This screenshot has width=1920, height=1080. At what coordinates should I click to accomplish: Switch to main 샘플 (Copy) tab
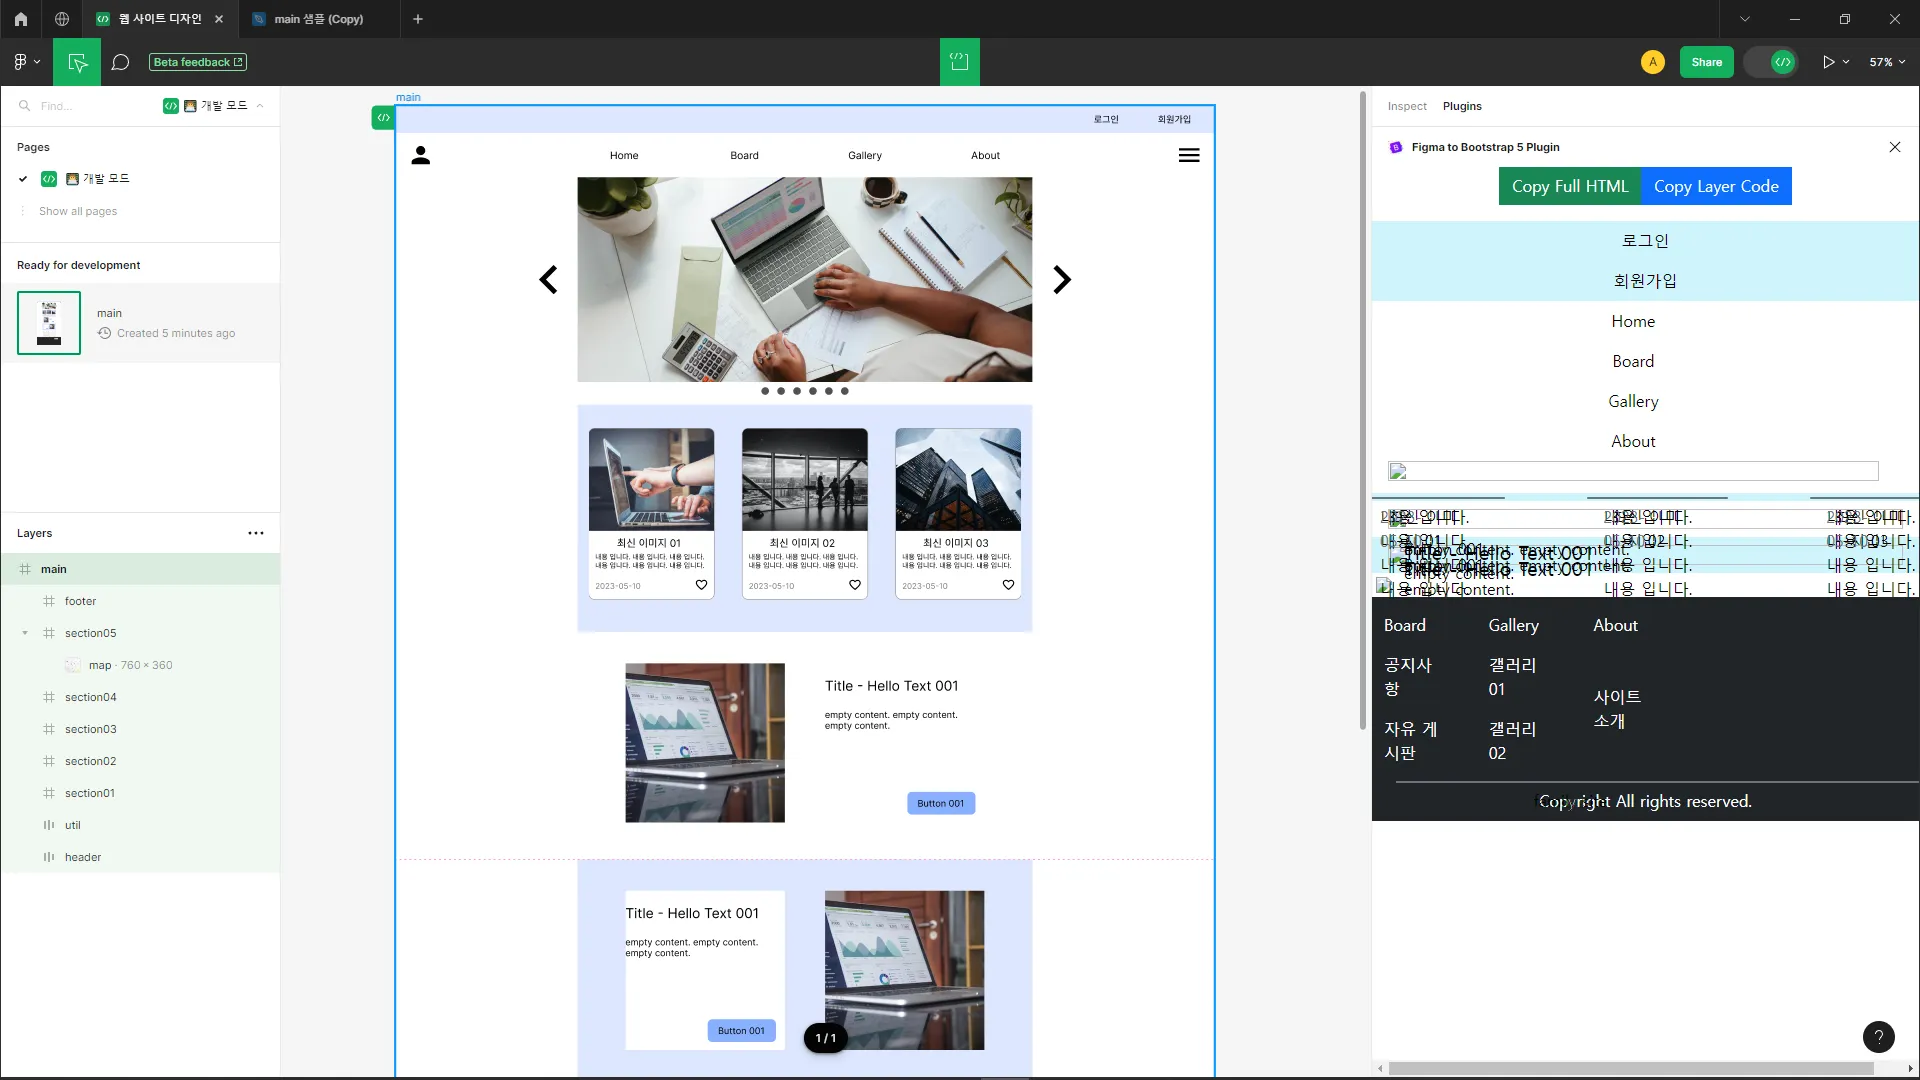point(318,19)
